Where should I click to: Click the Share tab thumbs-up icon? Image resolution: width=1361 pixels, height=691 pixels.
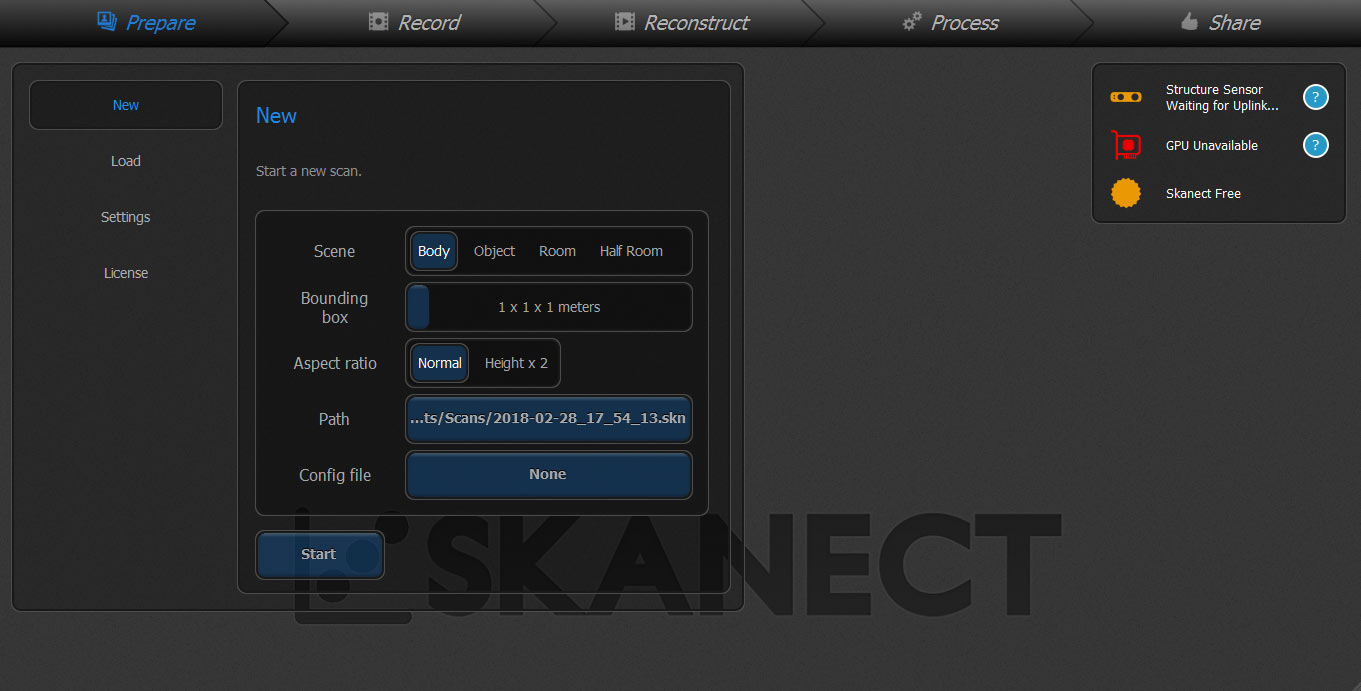click(1189, 21)
